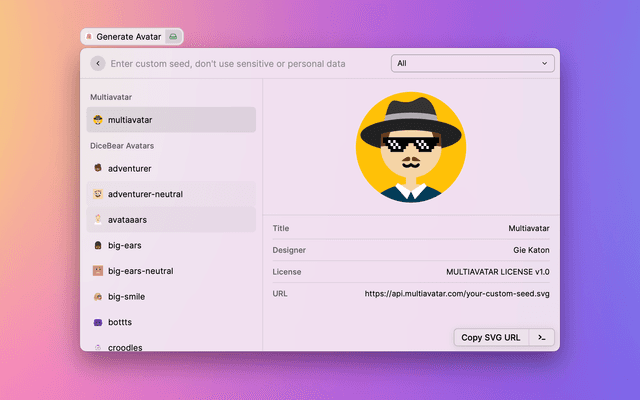Screen dimensions: 640x400
Task: Click the green icon beside Generate Avatar
Action: coord(173,36)
